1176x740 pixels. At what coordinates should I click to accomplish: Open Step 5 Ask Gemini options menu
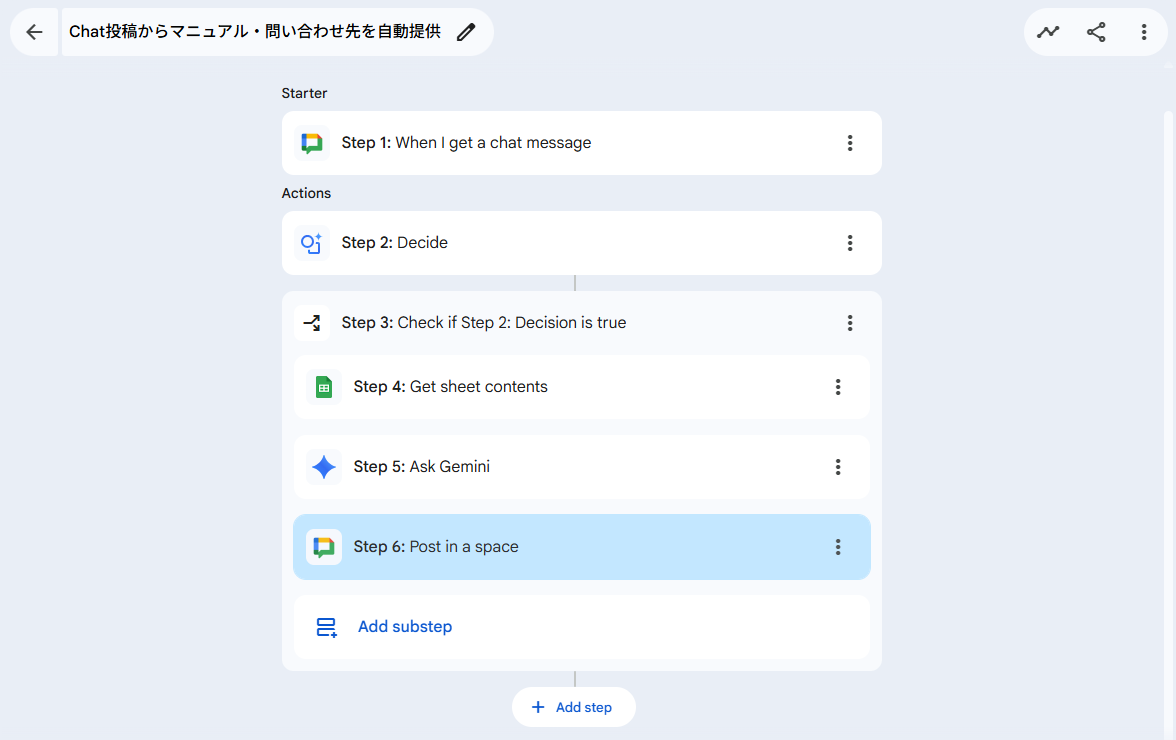tap(838, 467)
